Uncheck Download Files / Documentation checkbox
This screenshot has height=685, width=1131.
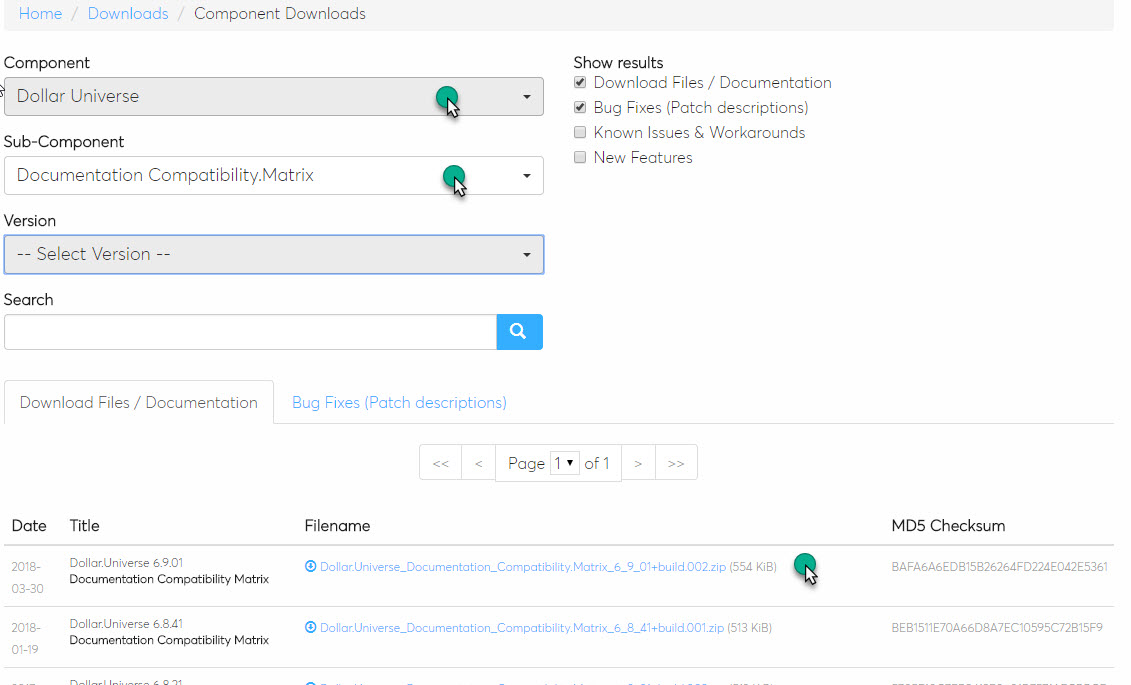click(580, 82)
